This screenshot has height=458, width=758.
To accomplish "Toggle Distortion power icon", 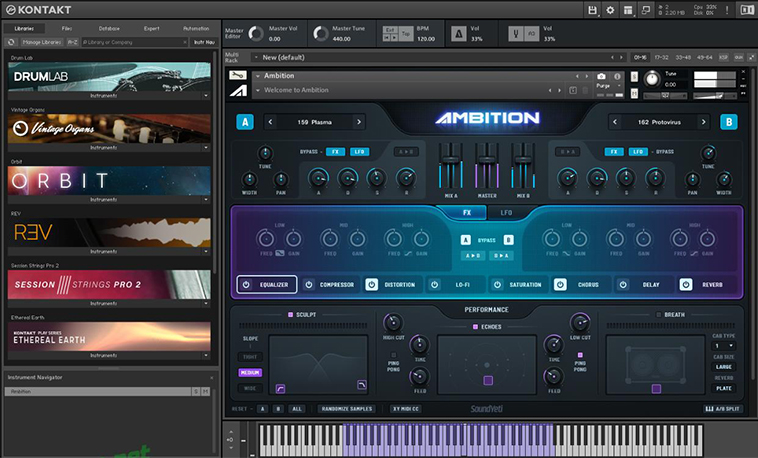I will pos(371,284).
